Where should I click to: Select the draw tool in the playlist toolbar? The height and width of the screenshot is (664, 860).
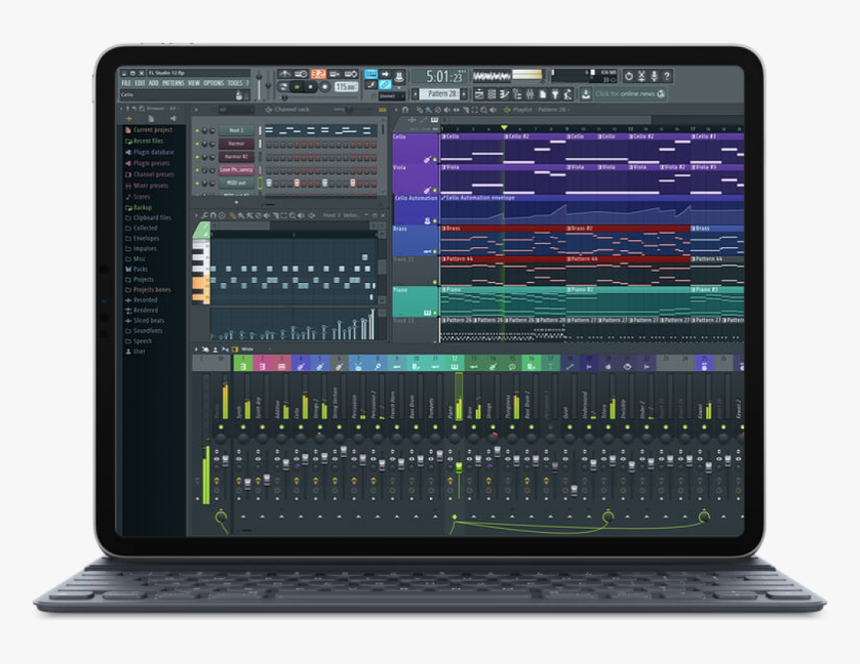pyautogui.click(x=420, y=110)
